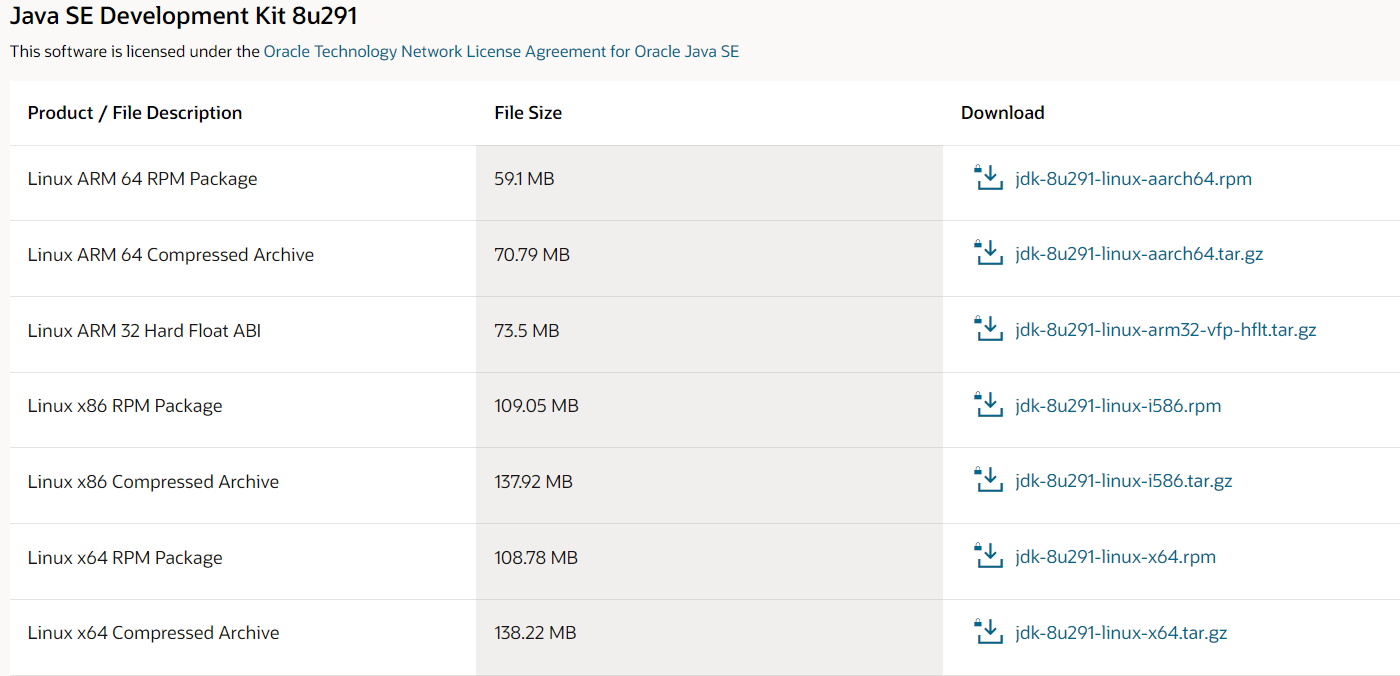Select Linux ARM 64 RPM Package description
This screenshot has height=676, width=1400.
(x=143, y=179)
